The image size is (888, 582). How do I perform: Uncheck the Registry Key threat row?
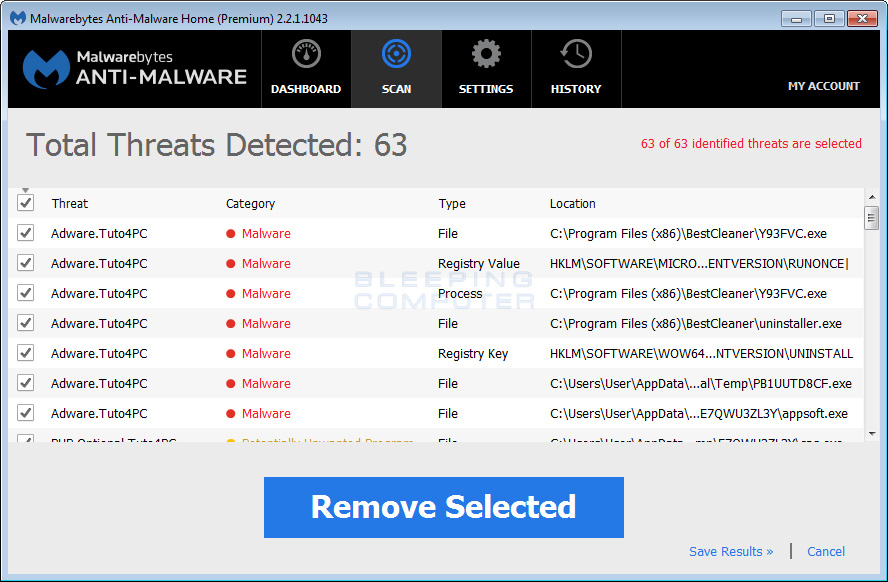tap(26, 354)
